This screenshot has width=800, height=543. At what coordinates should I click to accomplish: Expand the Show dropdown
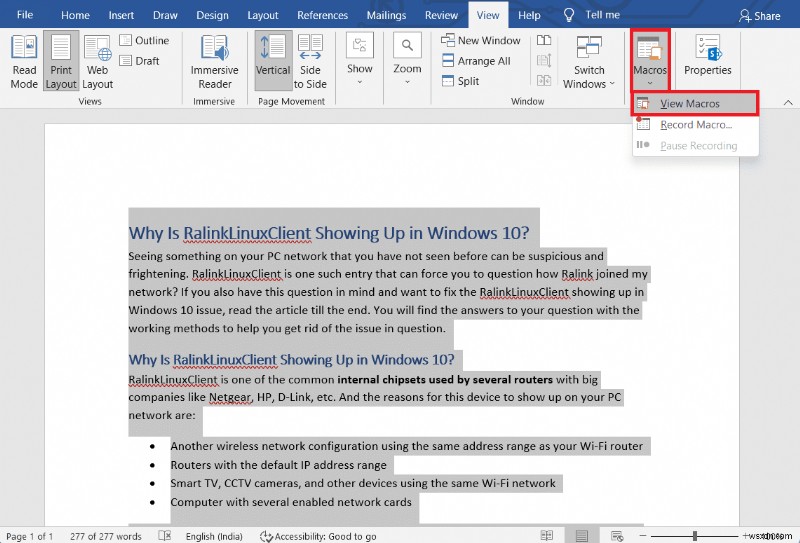(x=360, y=60)
